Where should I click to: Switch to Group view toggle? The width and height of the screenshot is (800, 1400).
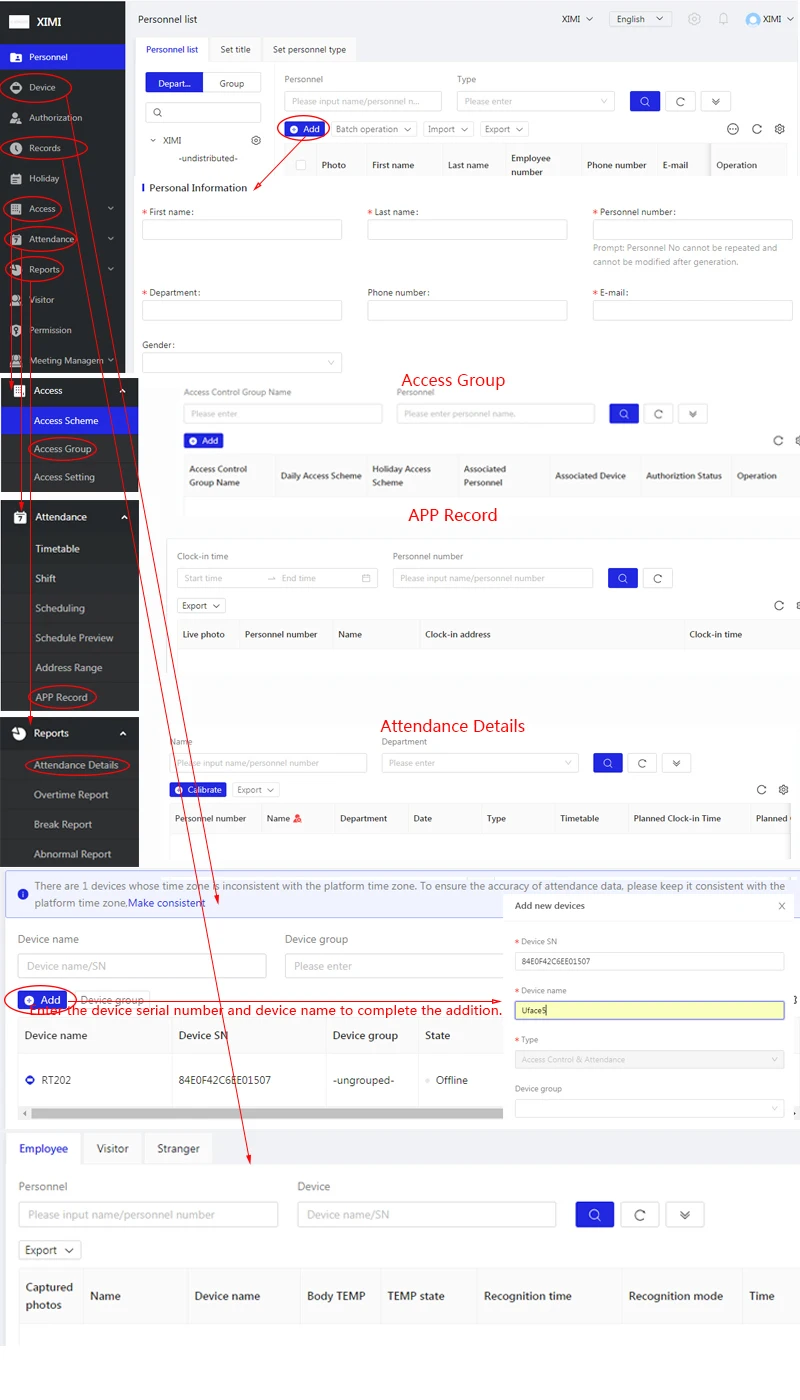pyautogui.click(x=232, y=84)
